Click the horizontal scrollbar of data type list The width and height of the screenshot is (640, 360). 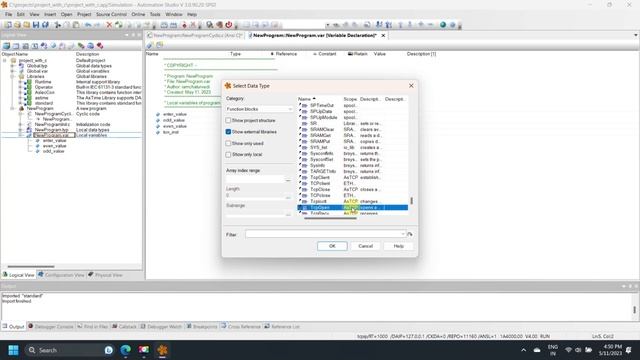(x=330, y=218)
